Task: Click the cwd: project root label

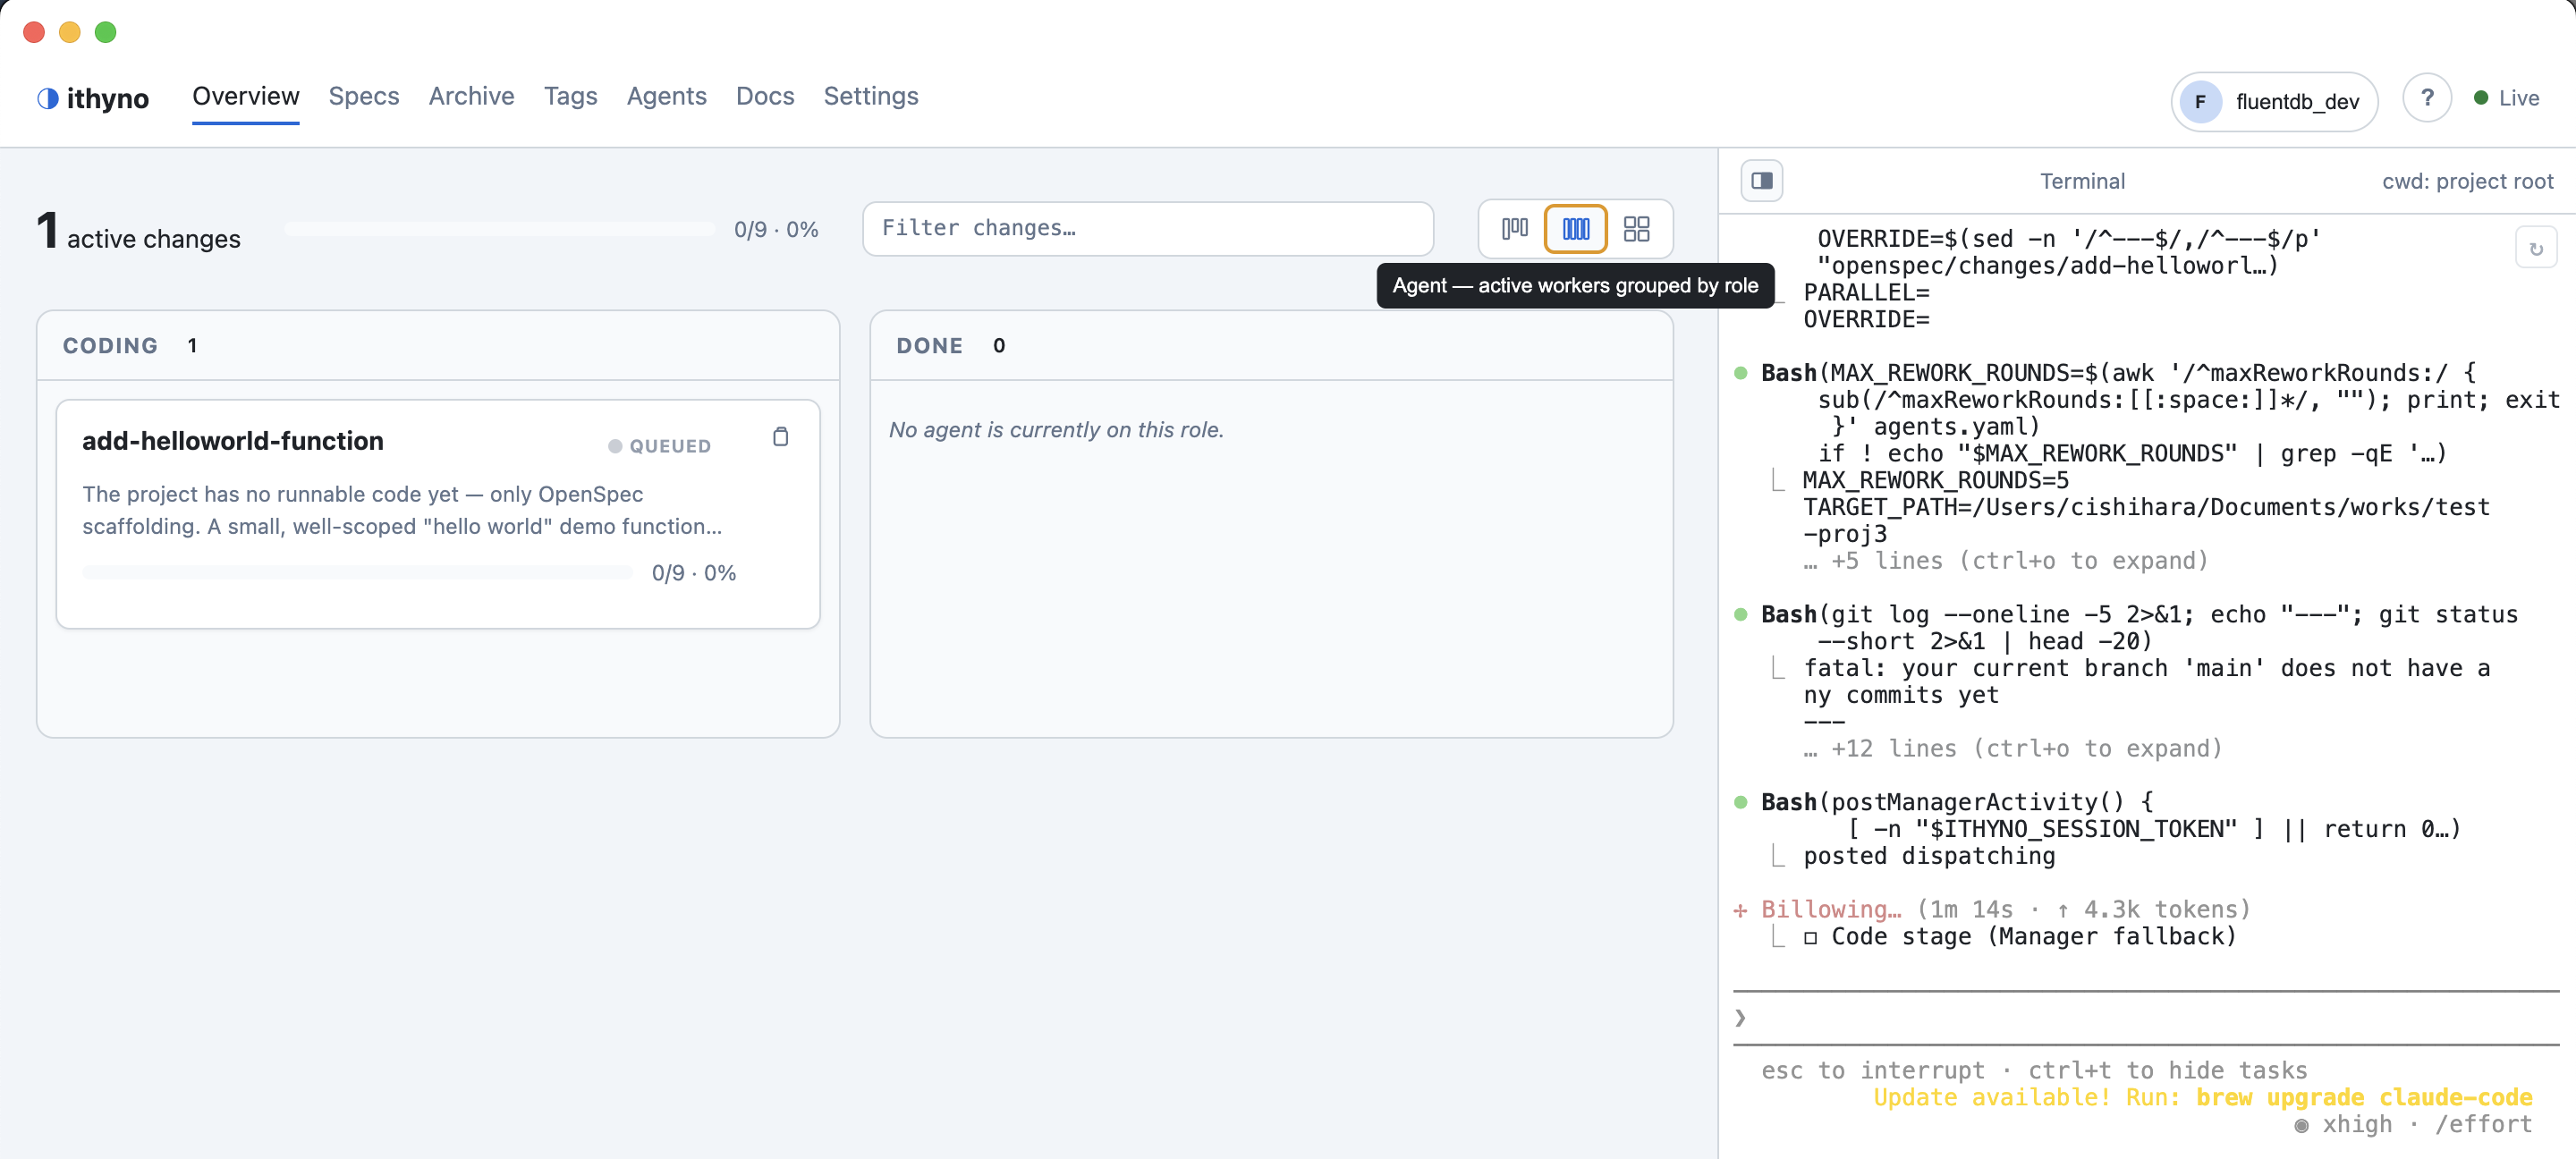Action: 2466,181
